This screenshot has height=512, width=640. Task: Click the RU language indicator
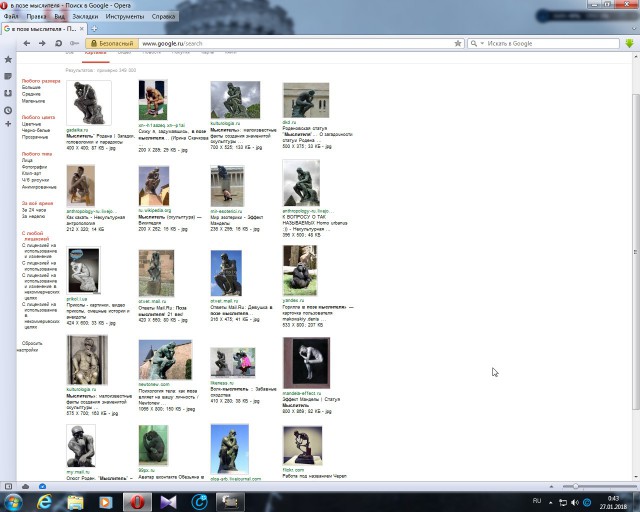[537, 501]
